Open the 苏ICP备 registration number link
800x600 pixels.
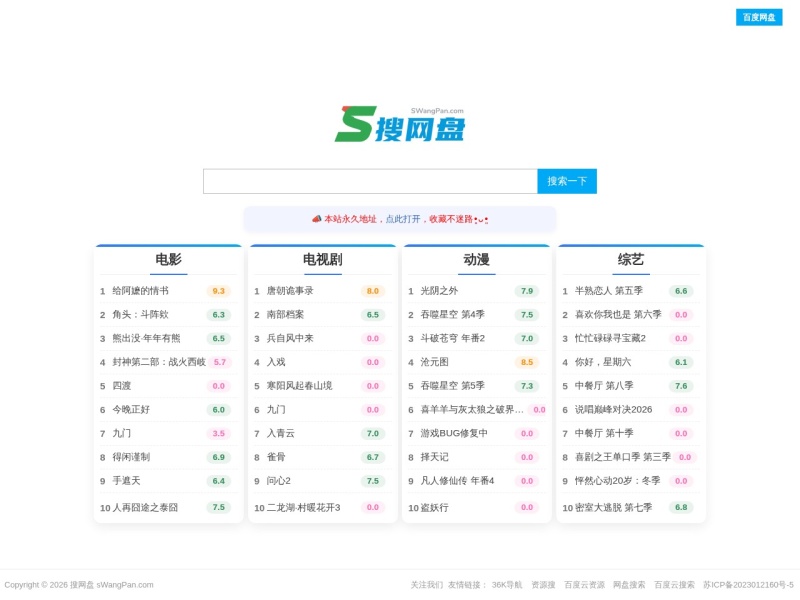(x=748, y=585)
